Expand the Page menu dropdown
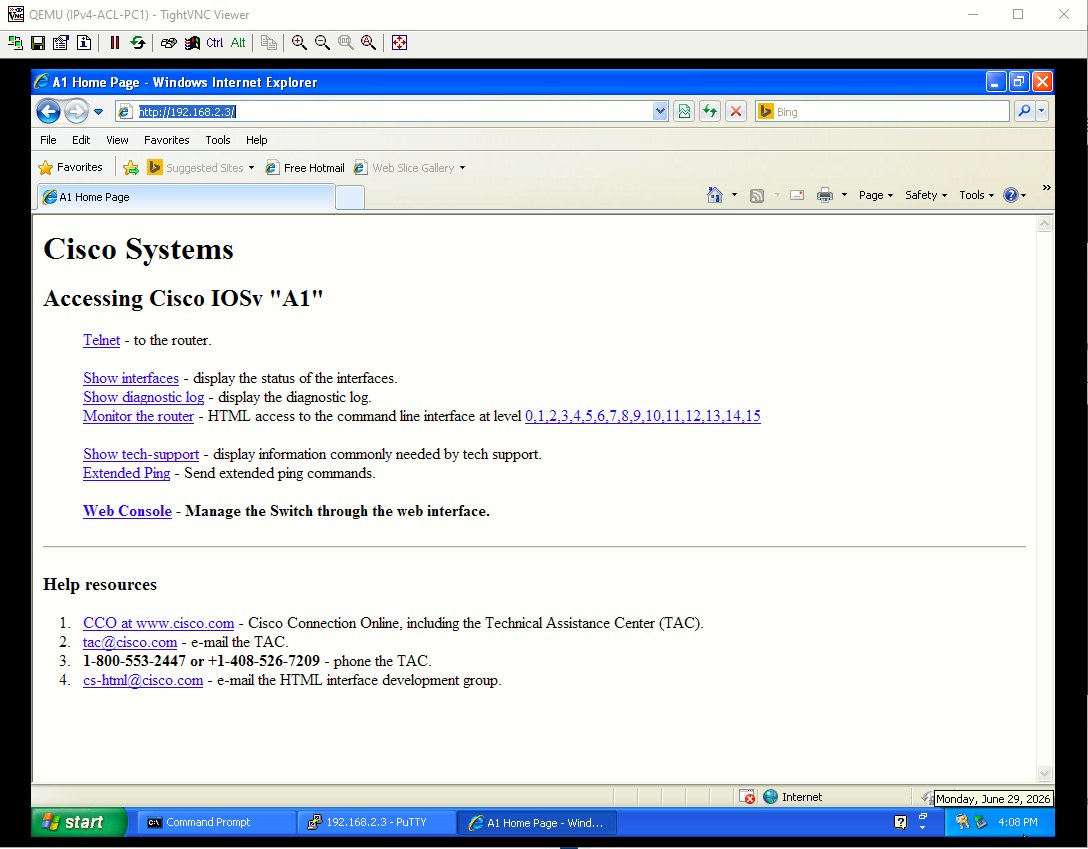This screenshot has height=849, width=1088. (876, 196)
